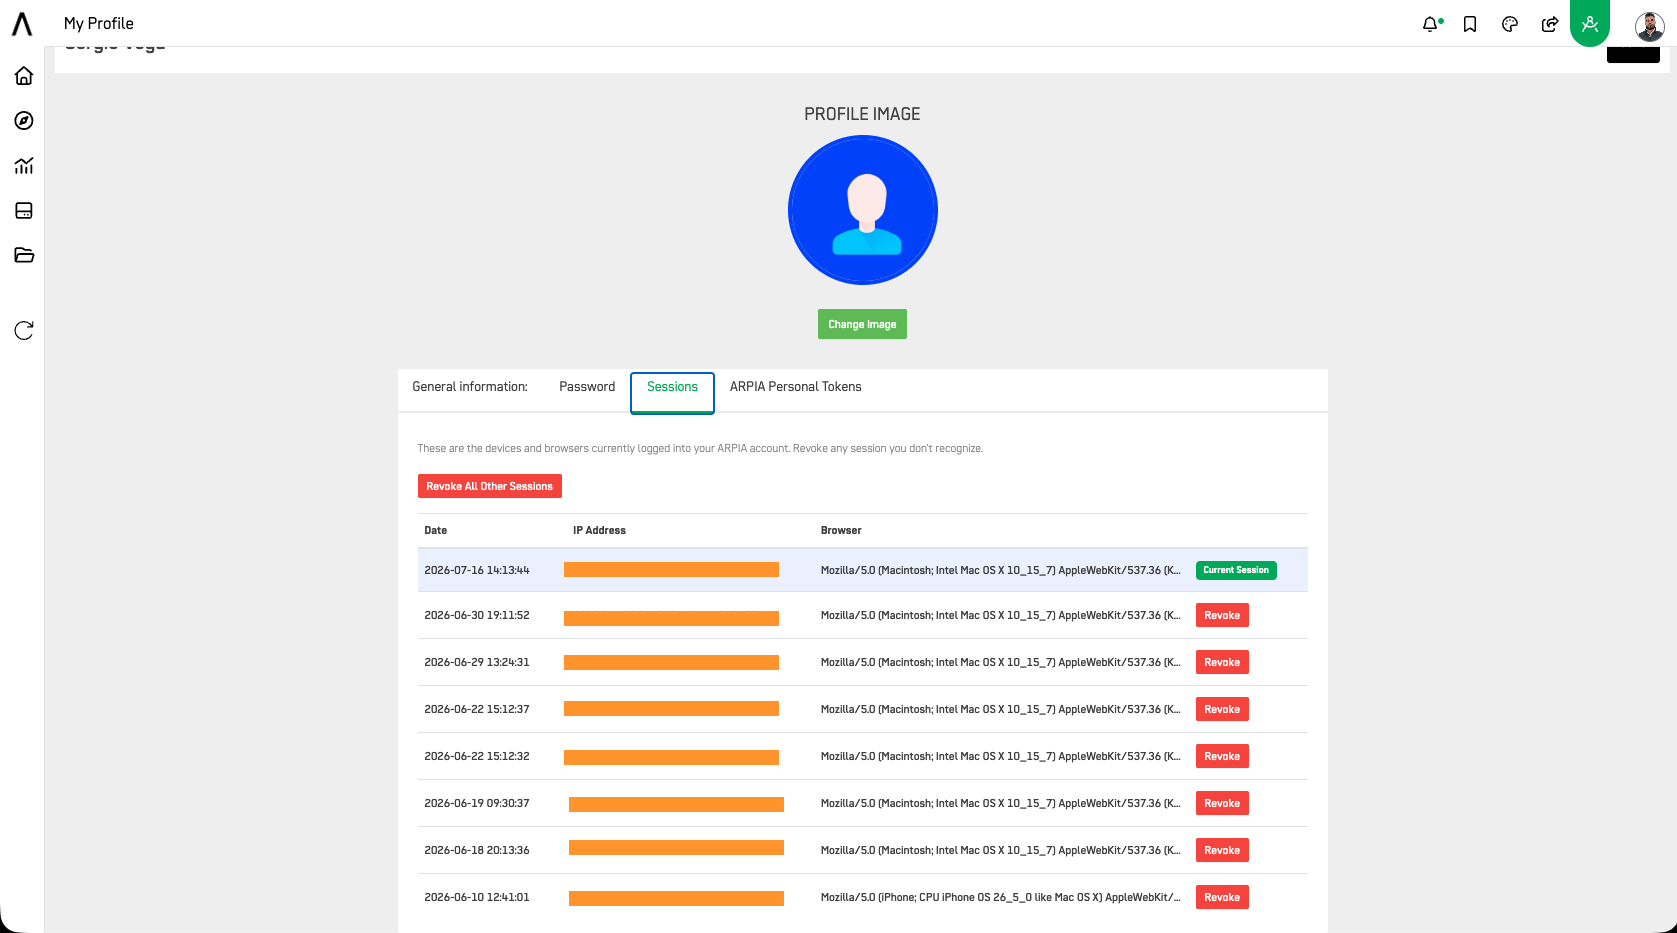The height and width of the screenshot is (933, 1677).
Task: Click Revoke All Other Sessions
Action: pos(490,486)
